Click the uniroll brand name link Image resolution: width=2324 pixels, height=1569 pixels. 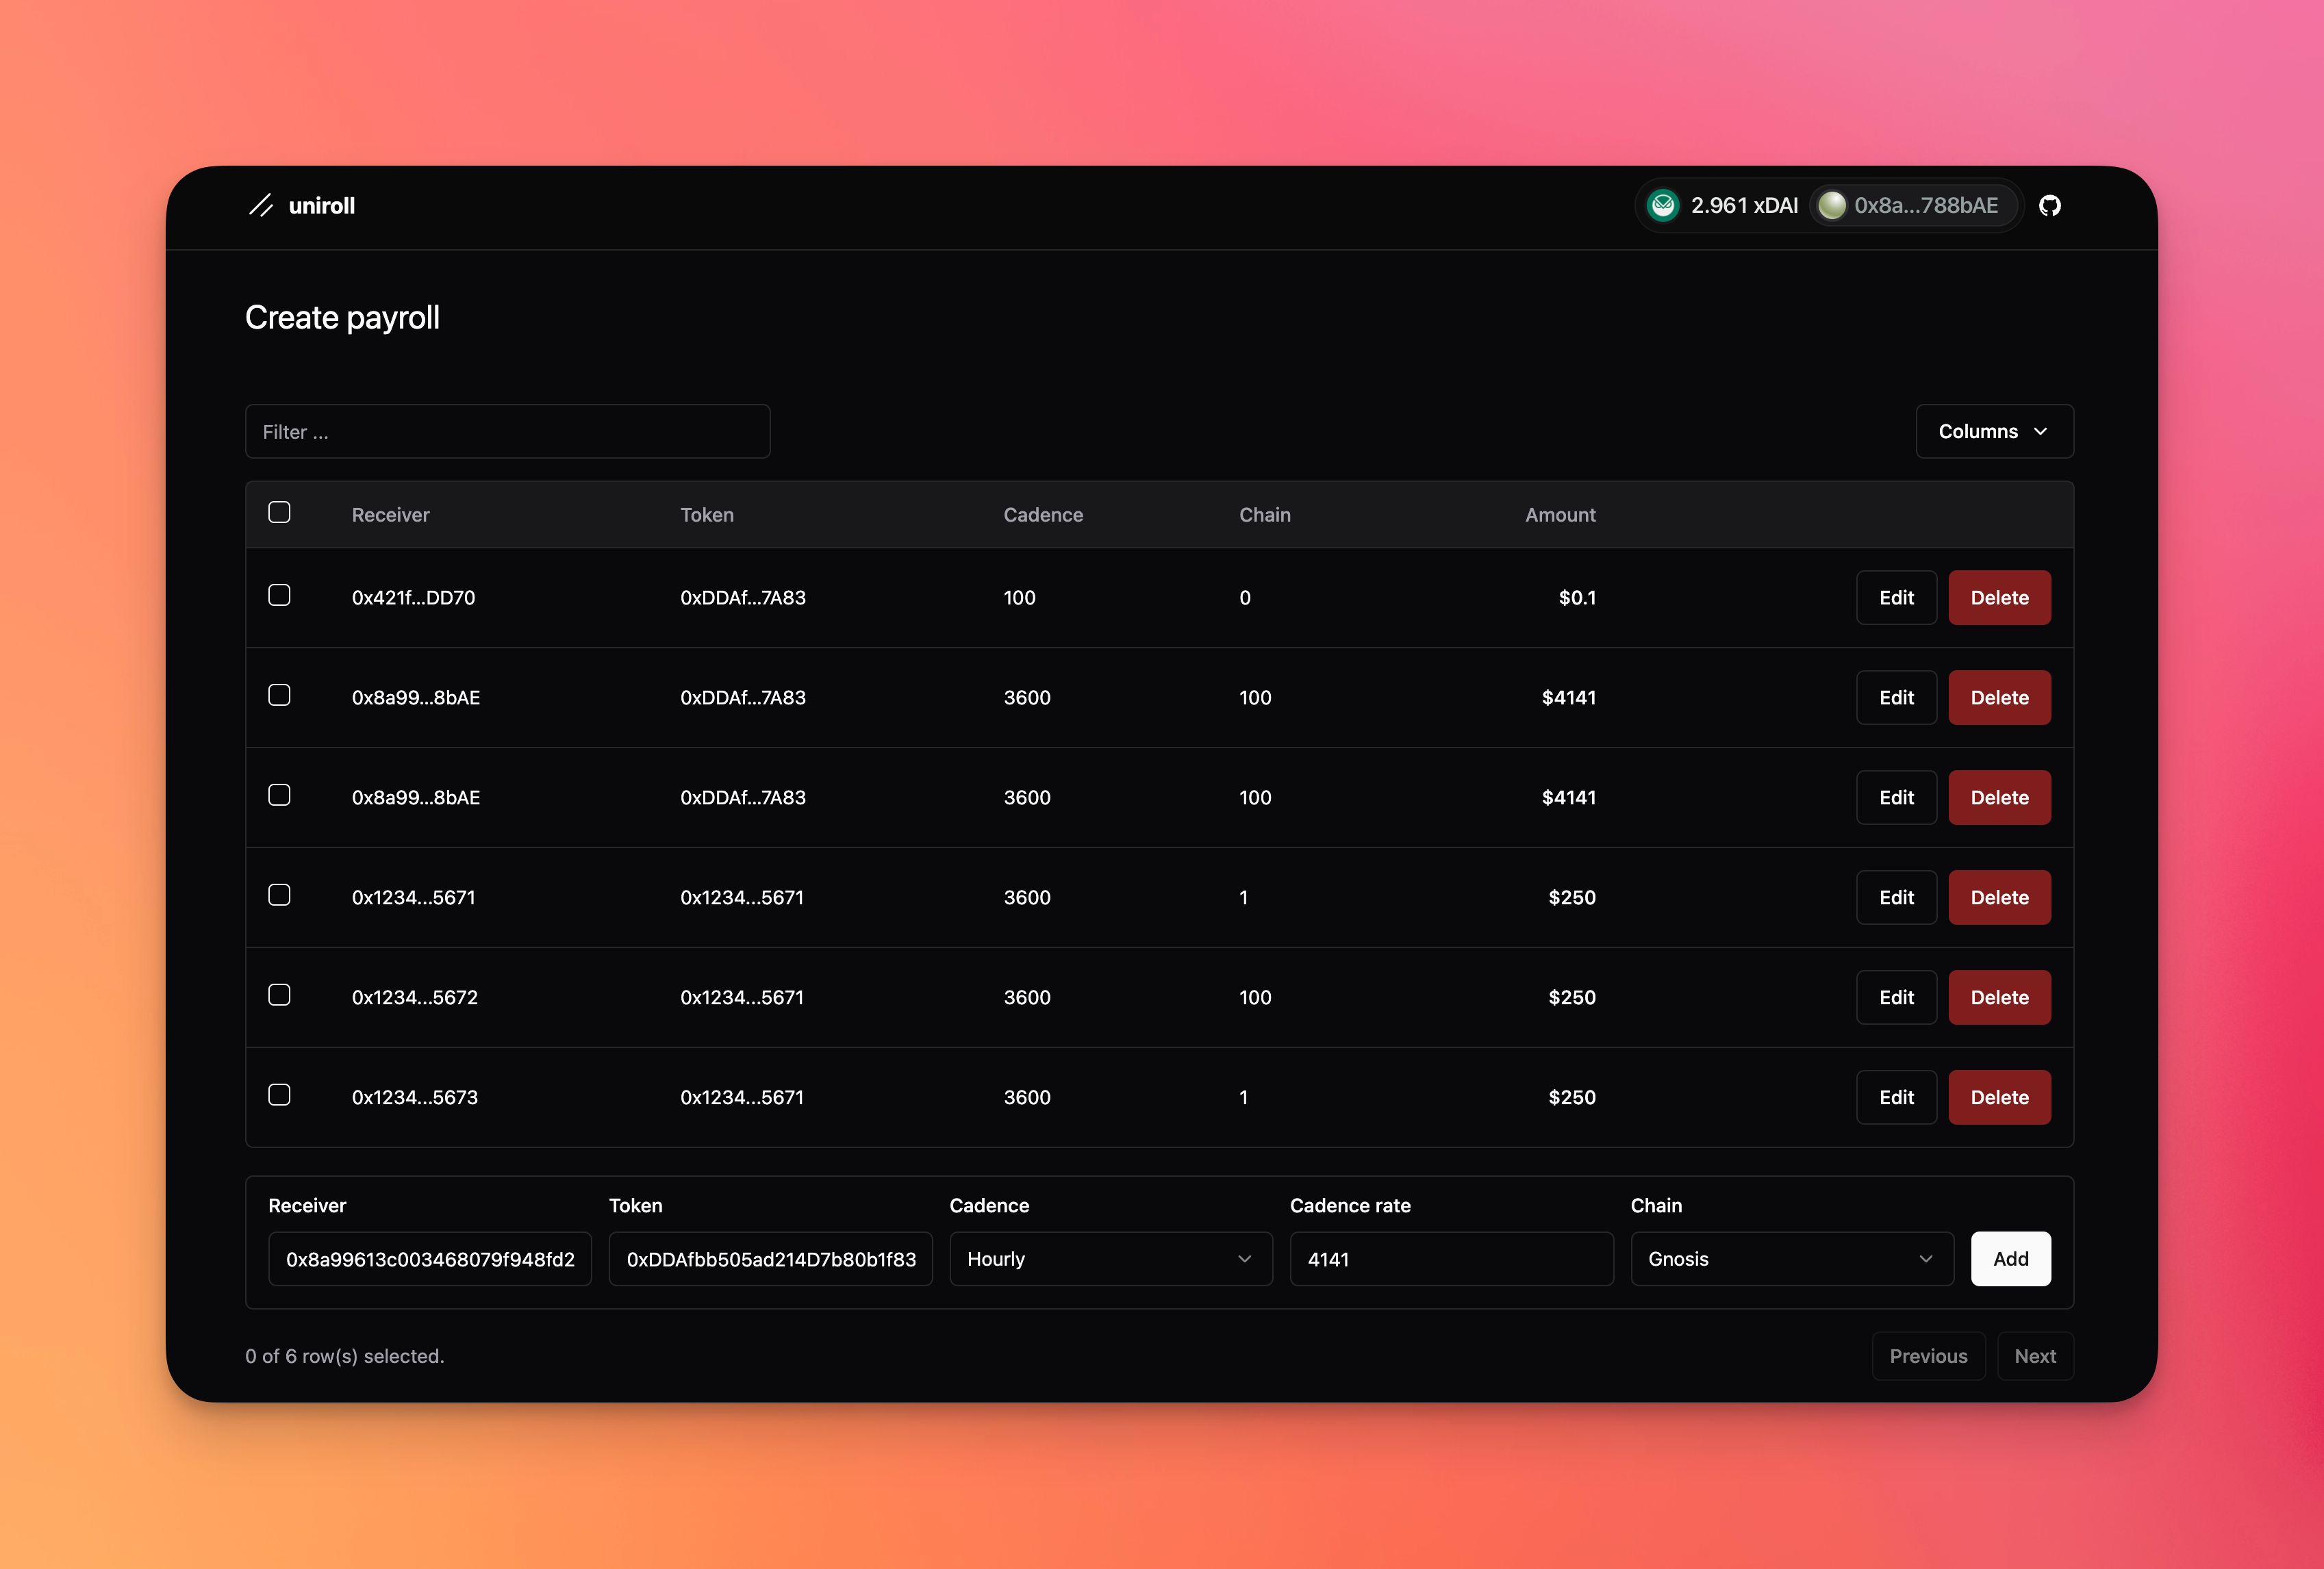point(322,205)
